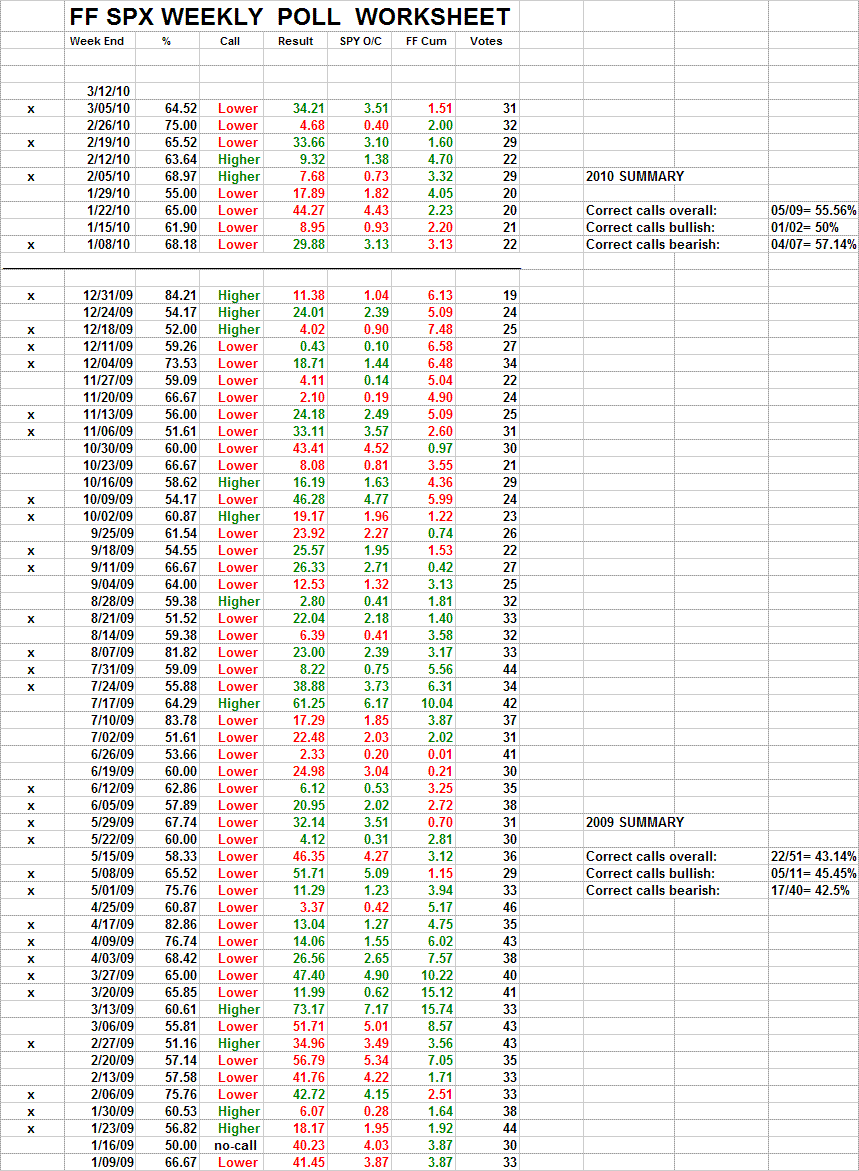Viewport: 859px width, 1171px height.
Task: Click Result value 0.43 in 12/11/09 row
Action: coord(312,347)
